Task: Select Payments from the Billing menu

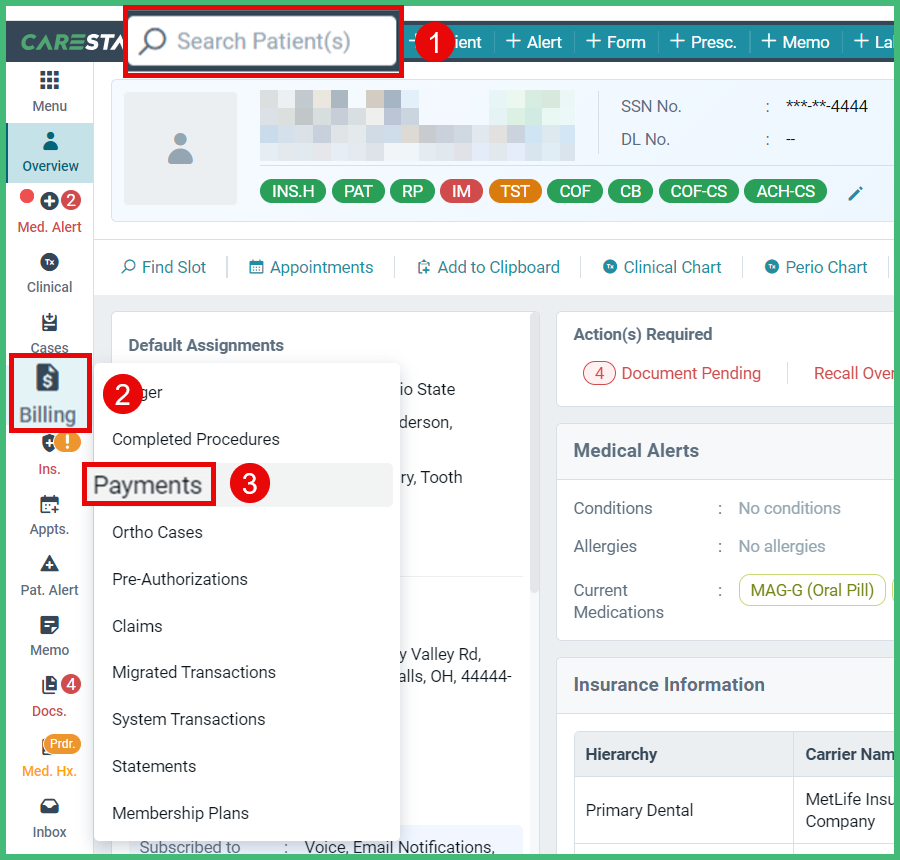Action: pyautogui.click(x=149, y=484)
